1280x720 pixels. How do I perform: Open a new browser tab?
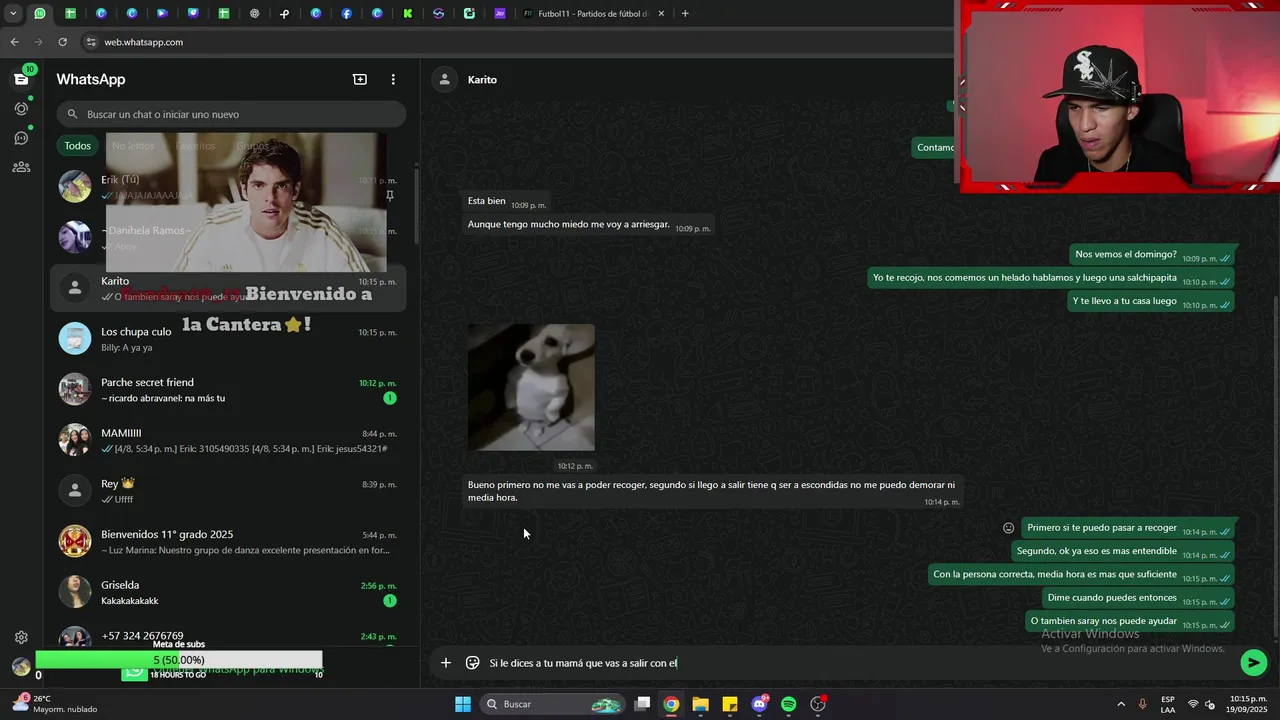tap(685, 14)
